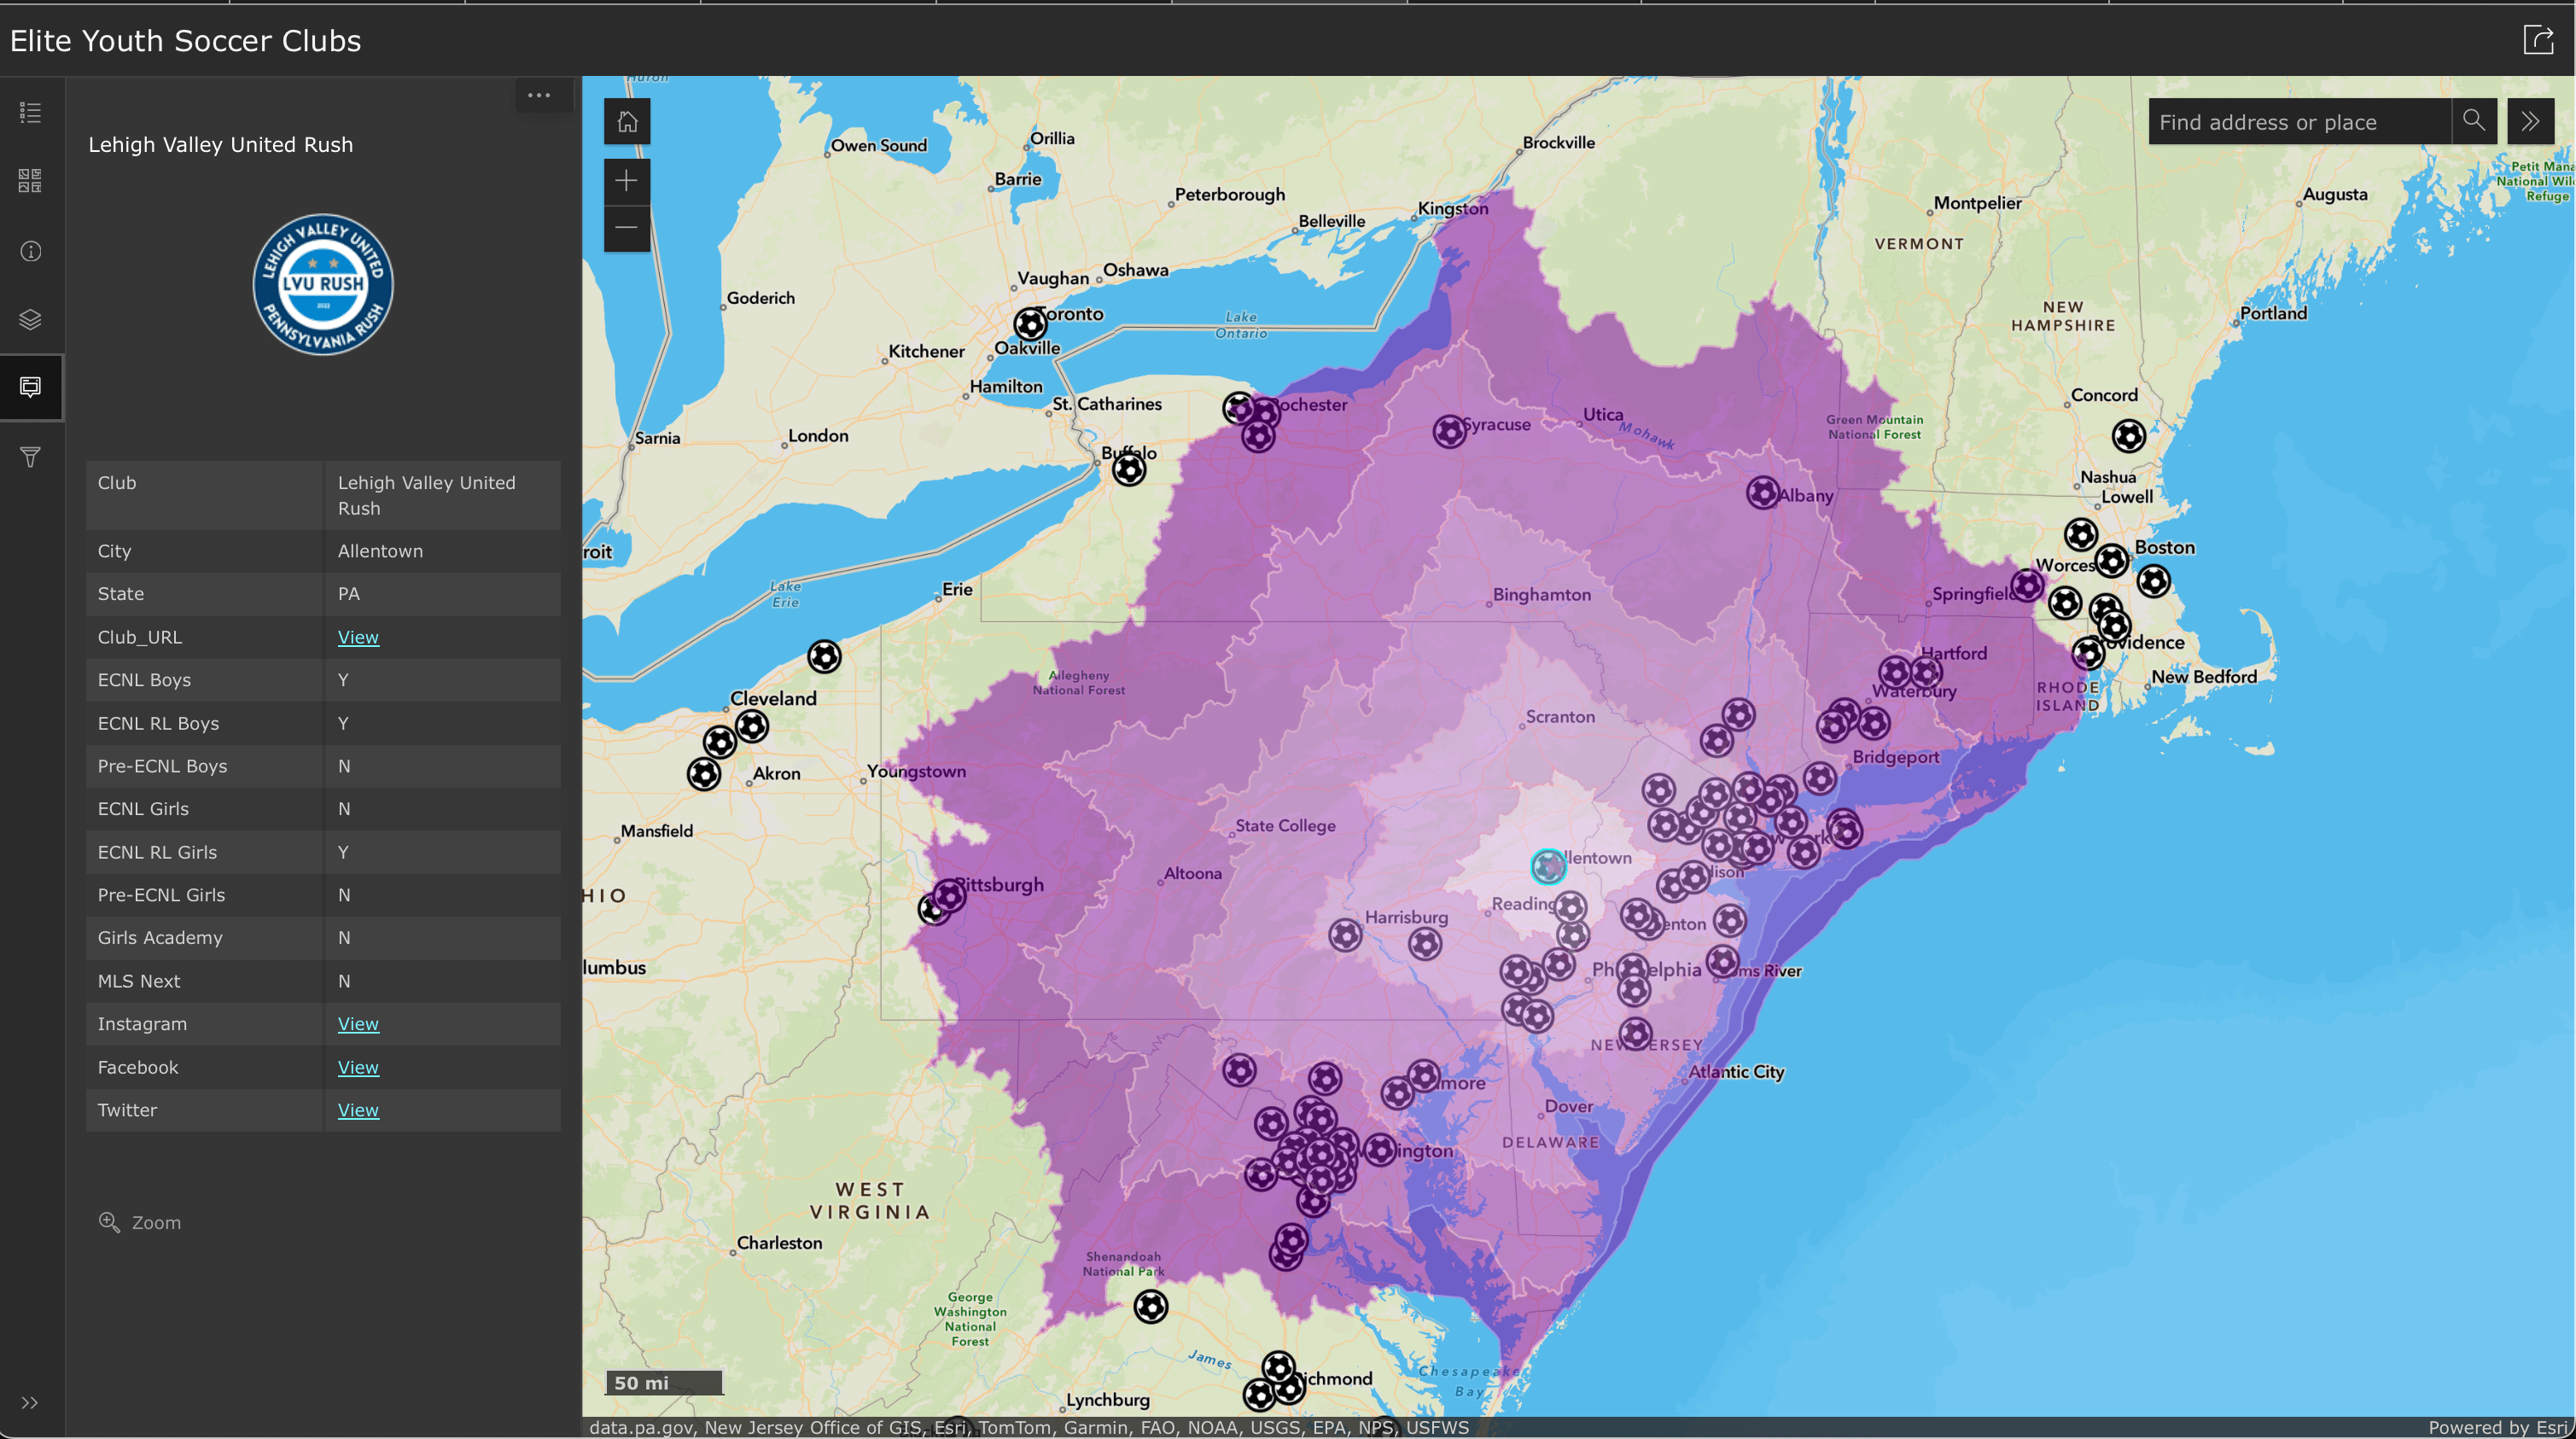Expand the left sidebar with bottom chevrons

coord(30,1402)
